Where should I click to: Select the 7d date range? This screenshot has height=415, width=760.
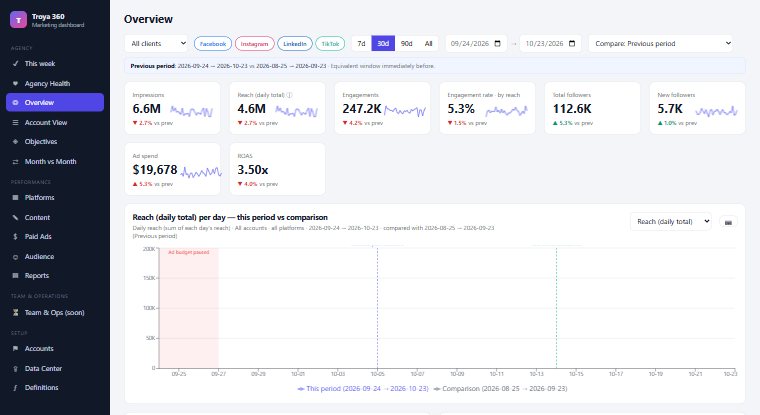[361, 44]
